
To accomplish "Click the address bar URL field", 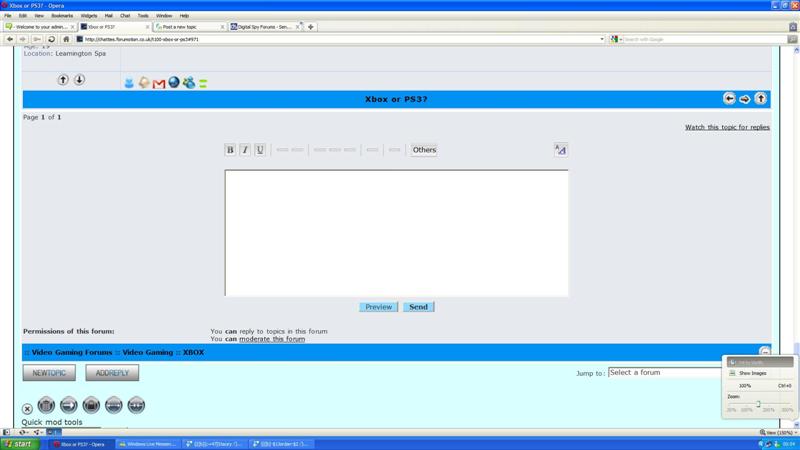I will (342, 39).
